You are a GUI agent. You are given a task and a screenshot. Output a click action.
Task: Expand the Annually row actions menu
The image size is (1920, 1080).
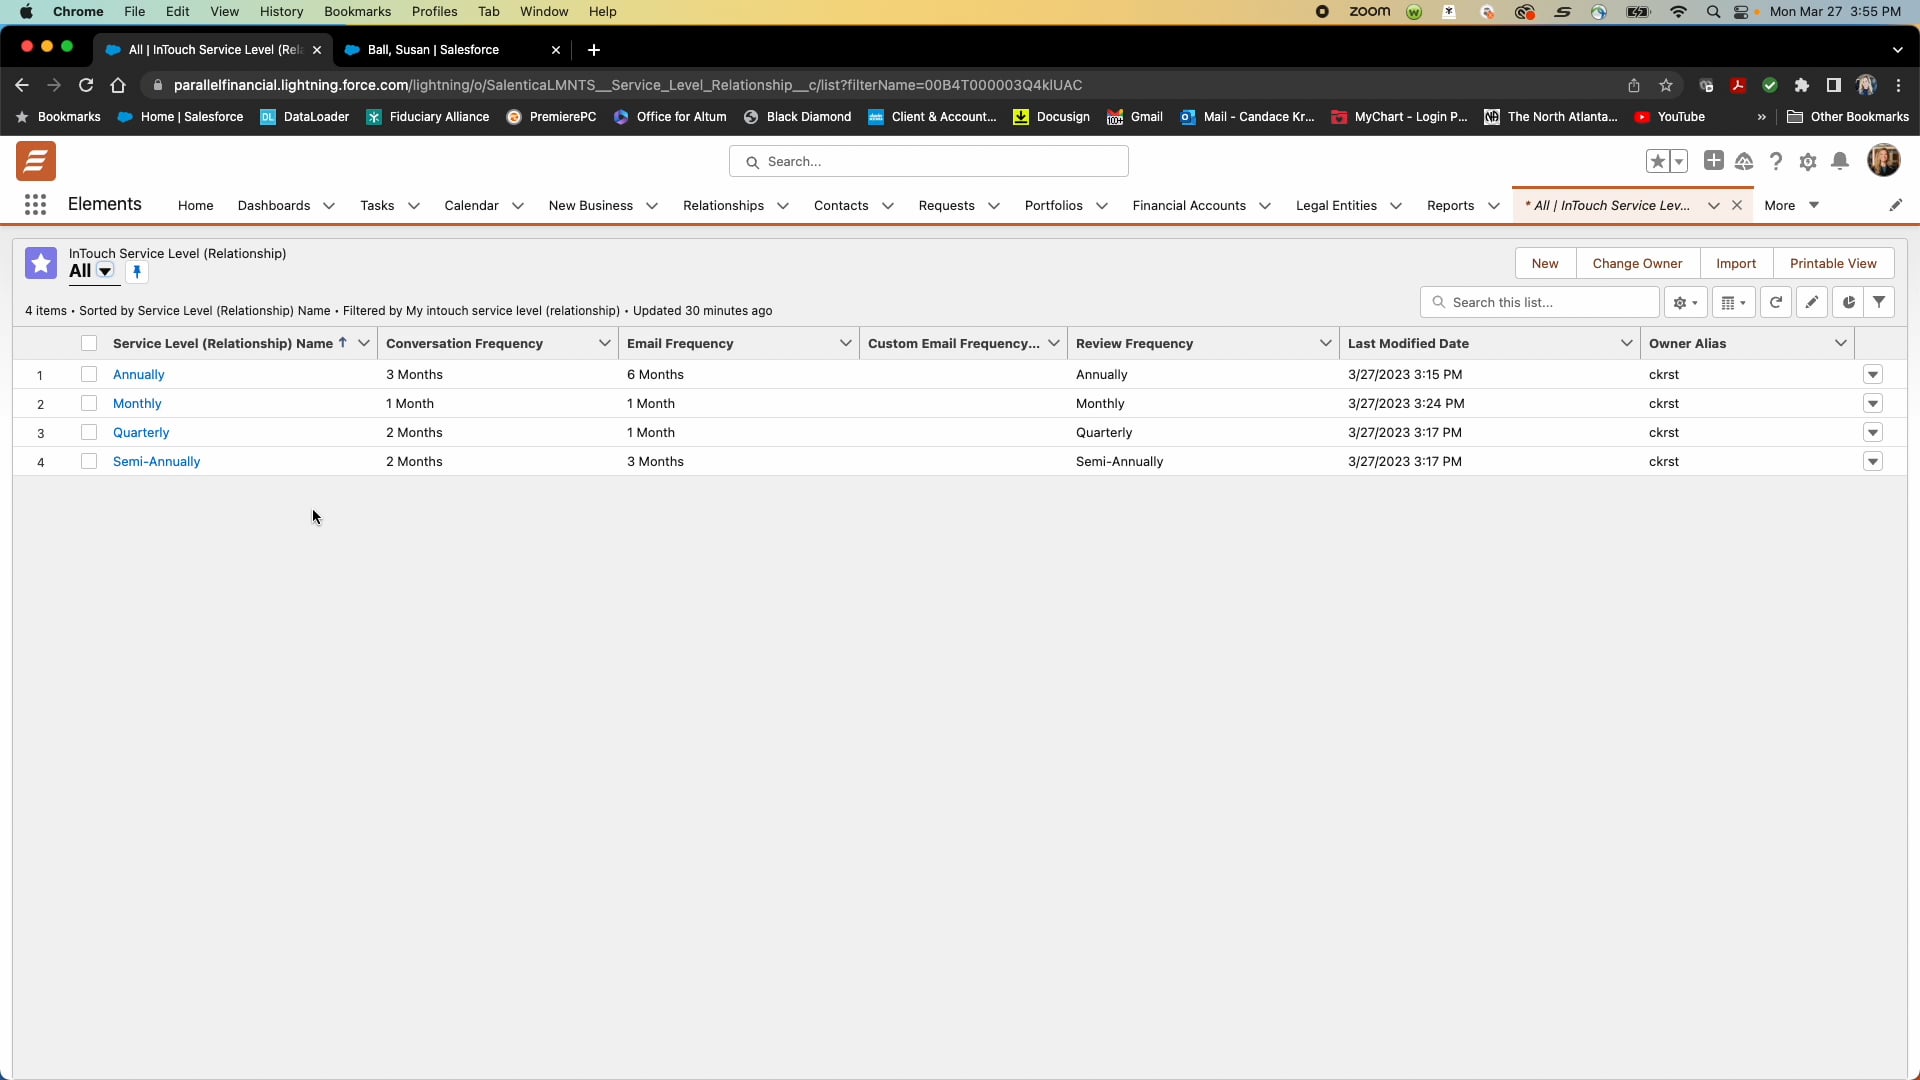[1873, 374]
